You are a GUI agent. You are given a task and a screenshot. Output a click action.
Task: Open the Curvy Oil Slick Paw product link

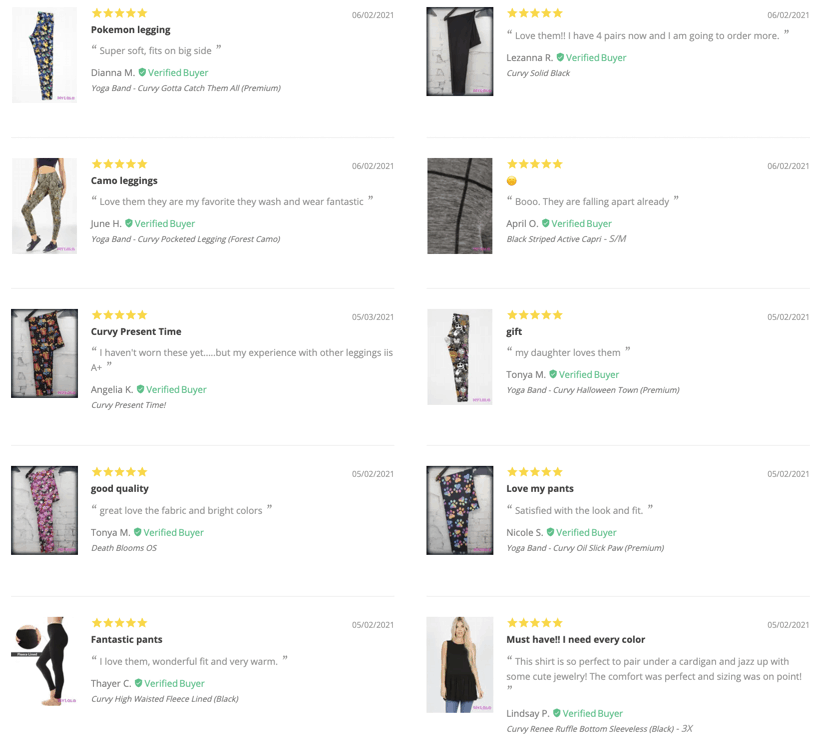[x=585, y=548]
